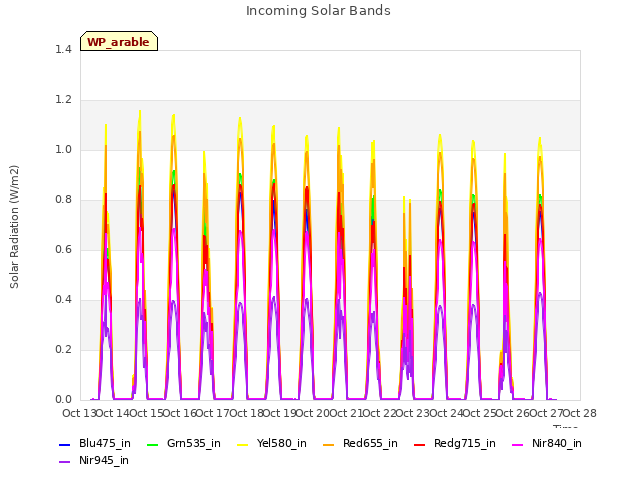640x480 pixels.
Task: Click the yellow Yel580_in legend color marker
Action: coord(243,444)
